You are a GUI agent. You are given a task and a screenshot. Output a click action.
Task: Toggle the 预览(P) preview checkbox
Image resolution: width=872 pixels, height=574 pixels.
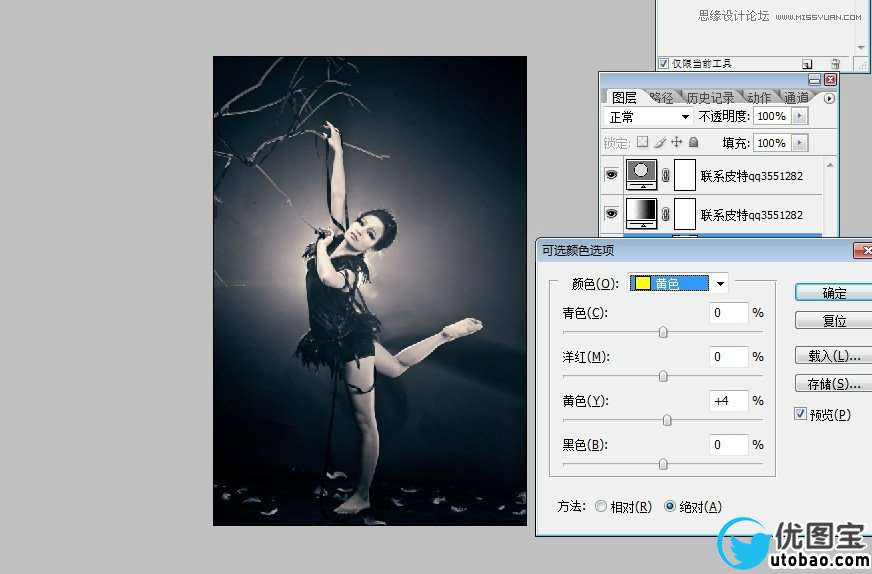tap(800, 414)
